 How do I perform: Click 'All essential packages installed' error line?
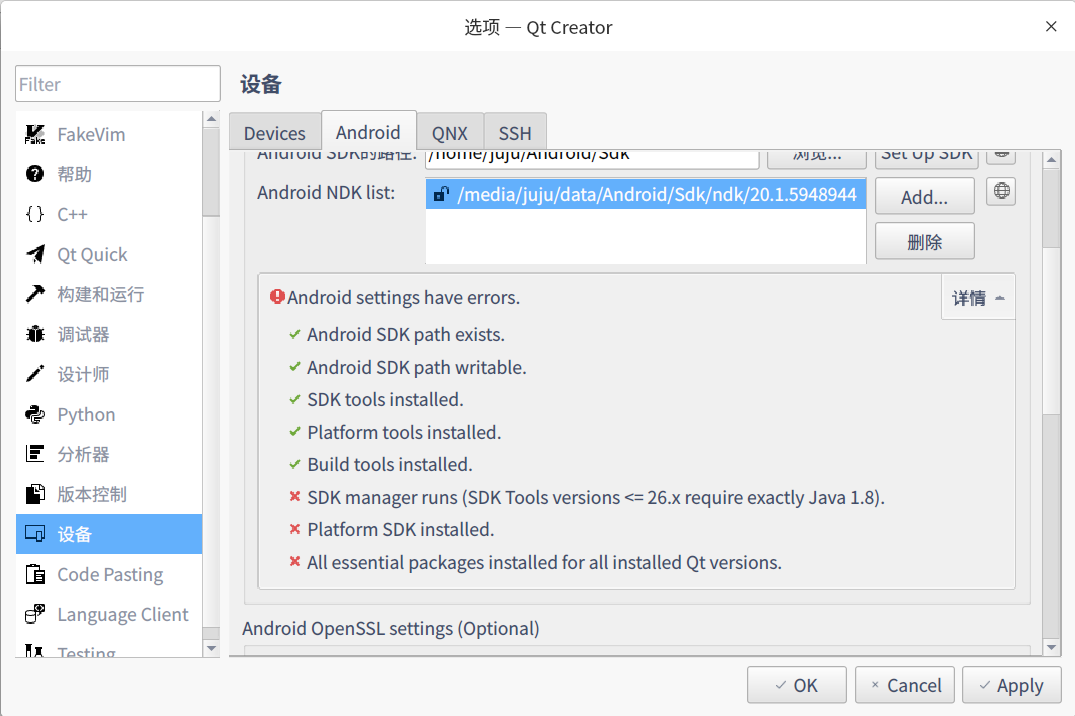coord(544,562)
